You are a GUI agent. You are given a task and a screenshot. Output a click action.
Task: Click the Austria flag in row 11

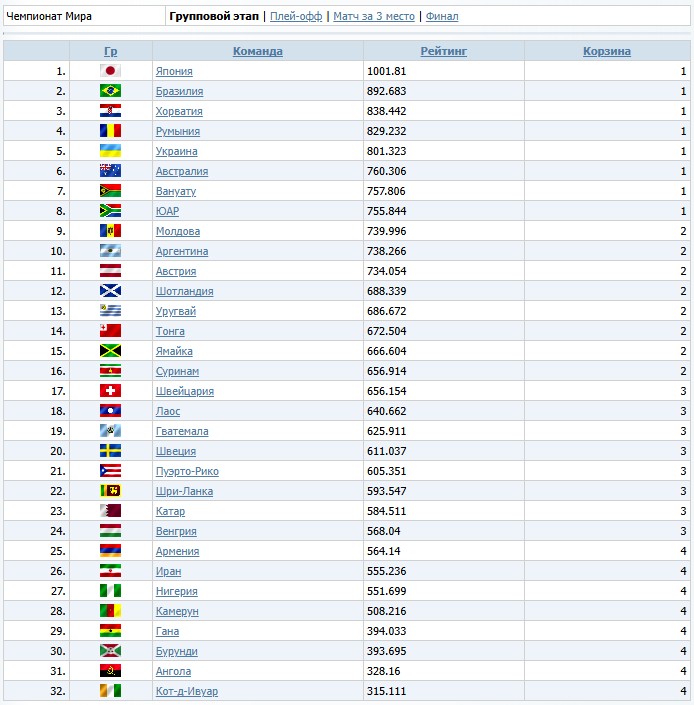click(110, 271)
